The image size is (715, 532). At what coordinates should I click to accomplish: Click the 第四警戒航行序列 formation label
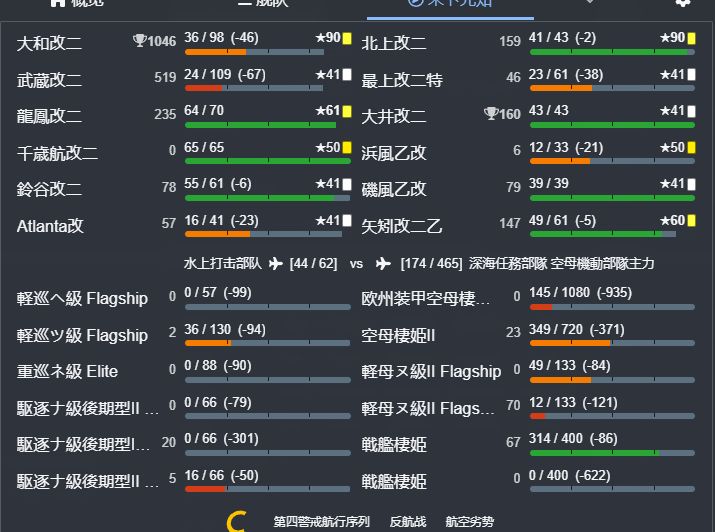click(322, 521)
